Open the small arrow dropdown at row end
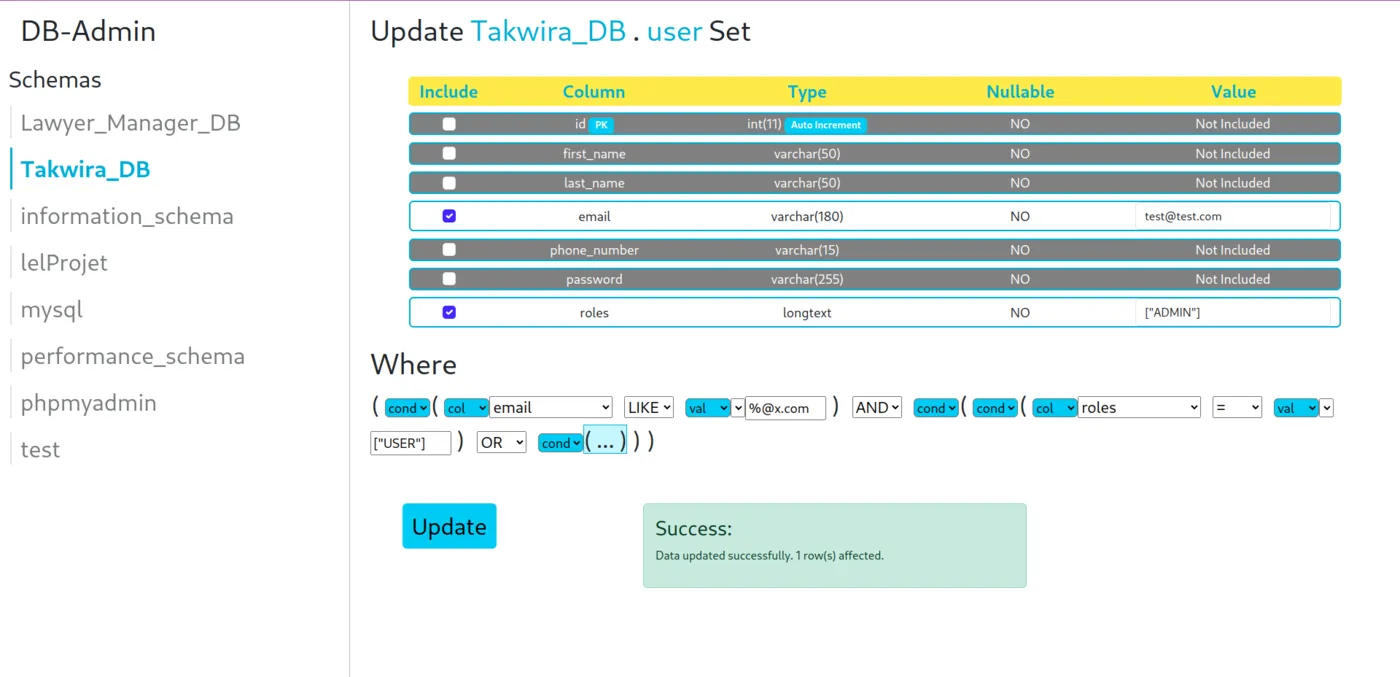The width and height of the screenshot is (1400, 677). click(1326, 408)
